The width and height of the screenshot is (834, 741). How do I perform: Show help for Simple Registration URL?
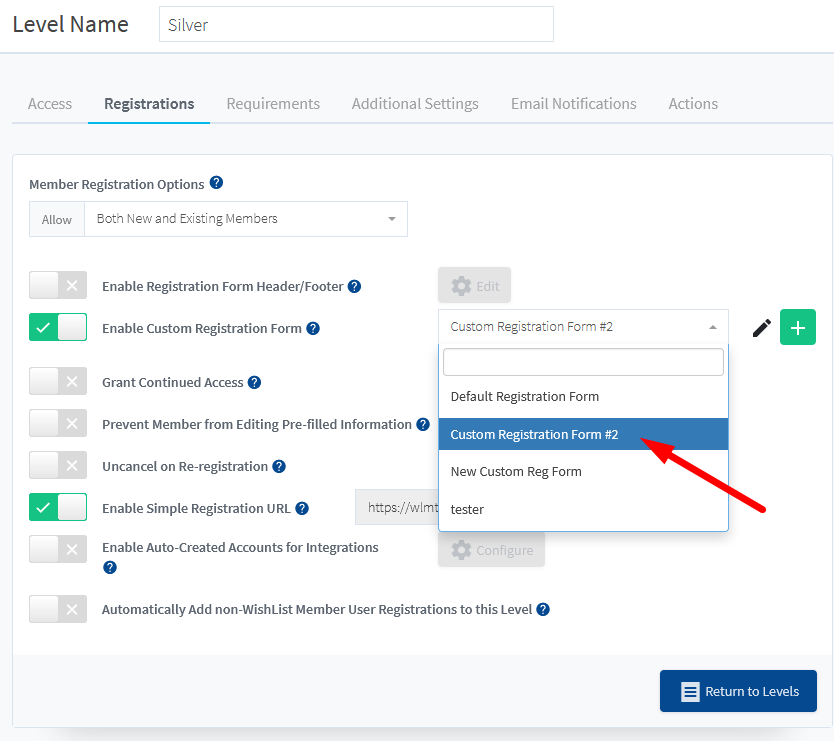pyautogui.click(x=302, y=508)
